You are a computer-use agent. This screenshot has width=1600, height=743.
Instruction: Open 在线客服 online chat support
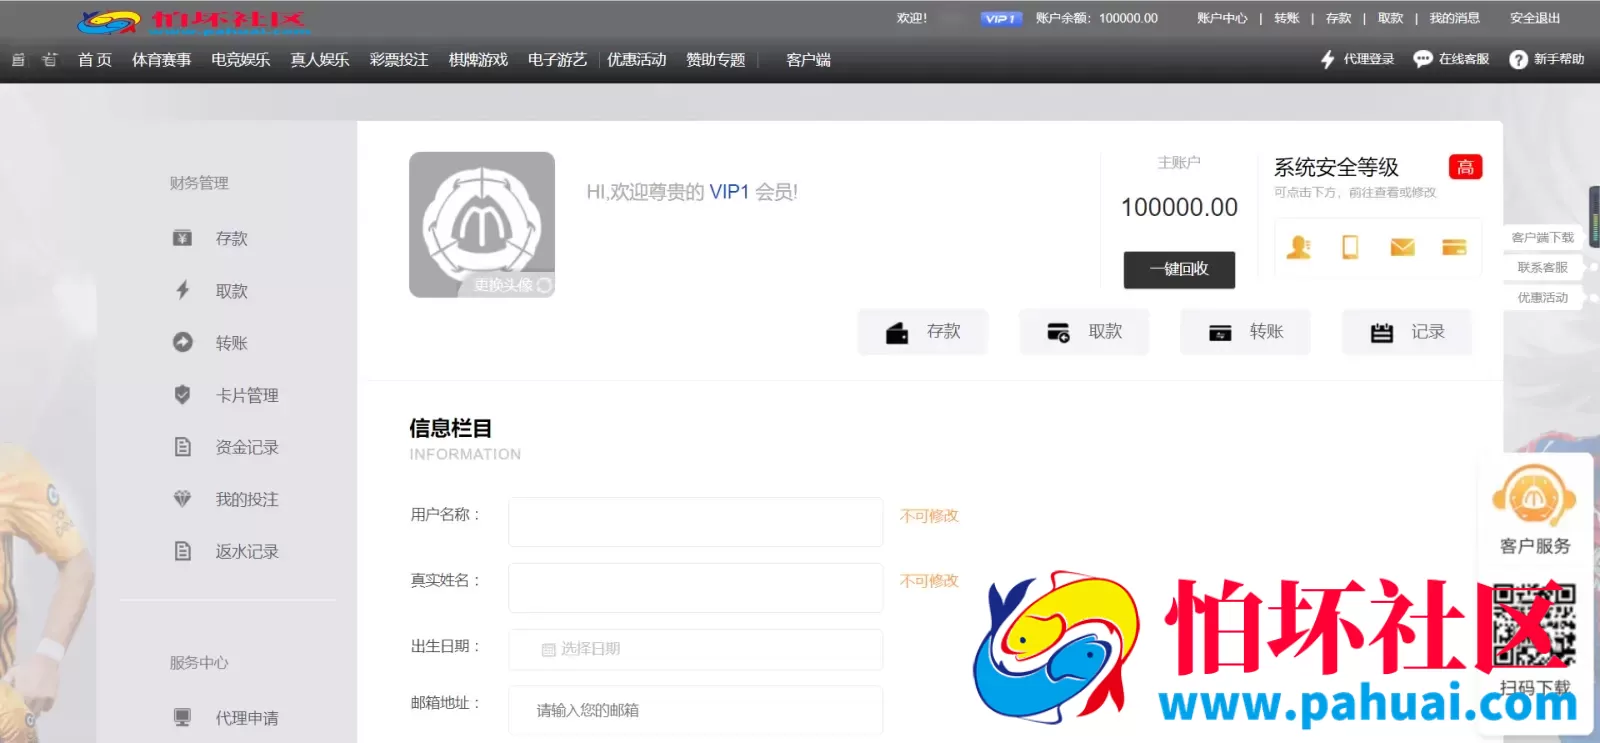click(1451, 59)
